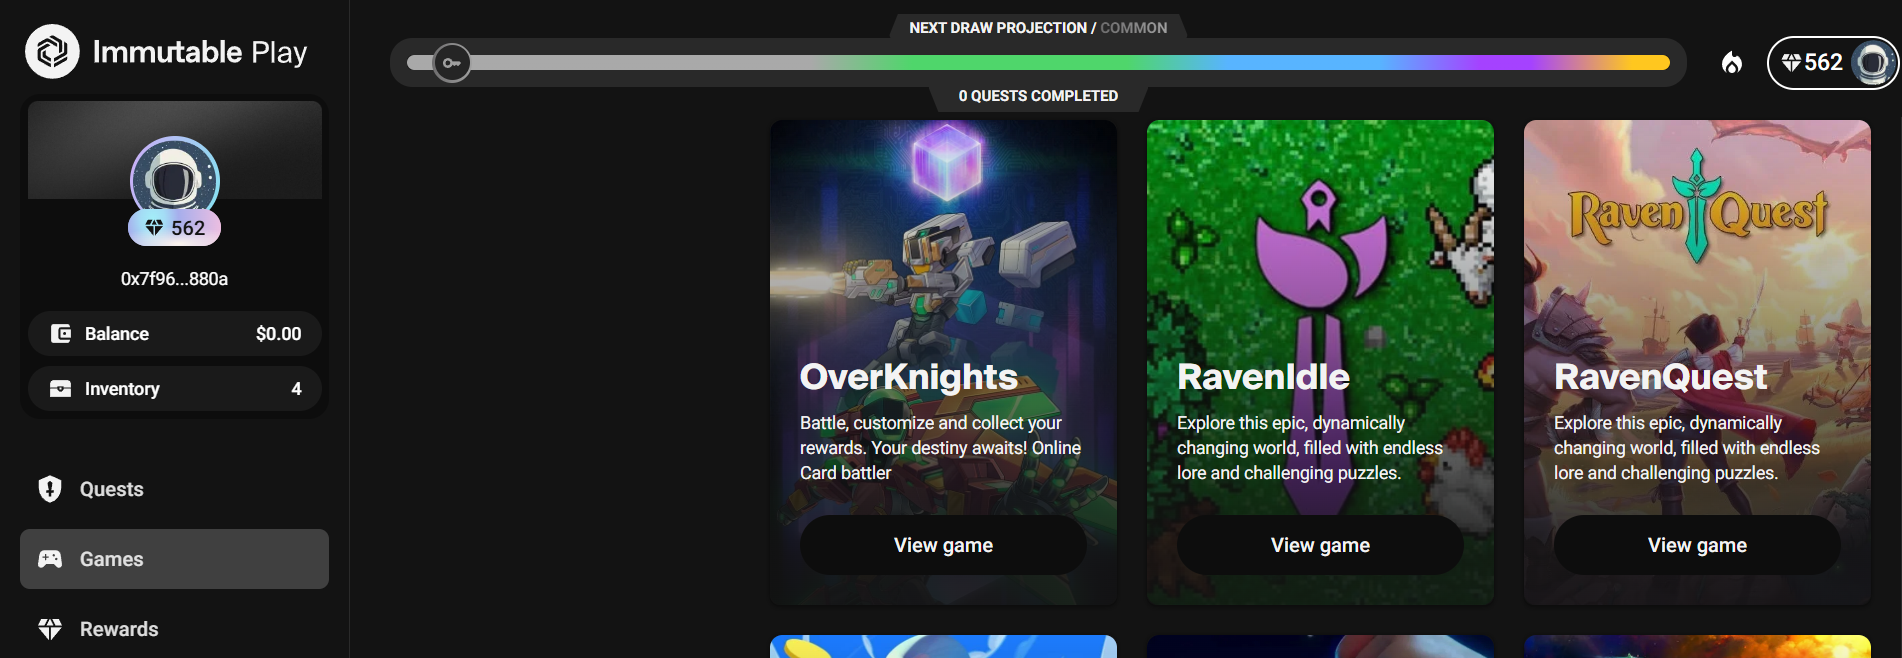Viewport: 1902px width, 658px height.
Task: Copy wallet address 0x7f96...880a
Action: pyautogui.click(x=174, y=279)
